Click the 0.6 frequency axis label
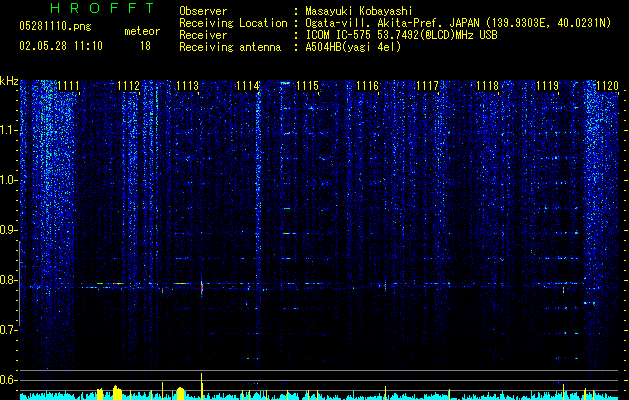 [x=9, y=380]
